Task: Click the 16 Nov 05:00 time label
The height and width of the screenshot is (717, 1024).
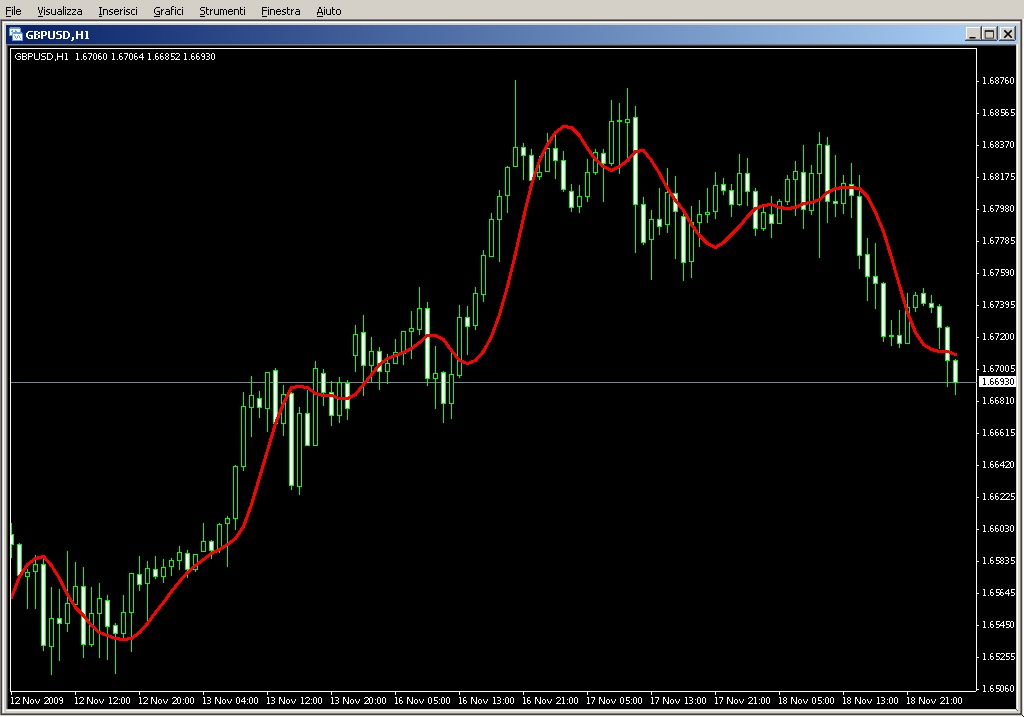Action: pos(422,701)
